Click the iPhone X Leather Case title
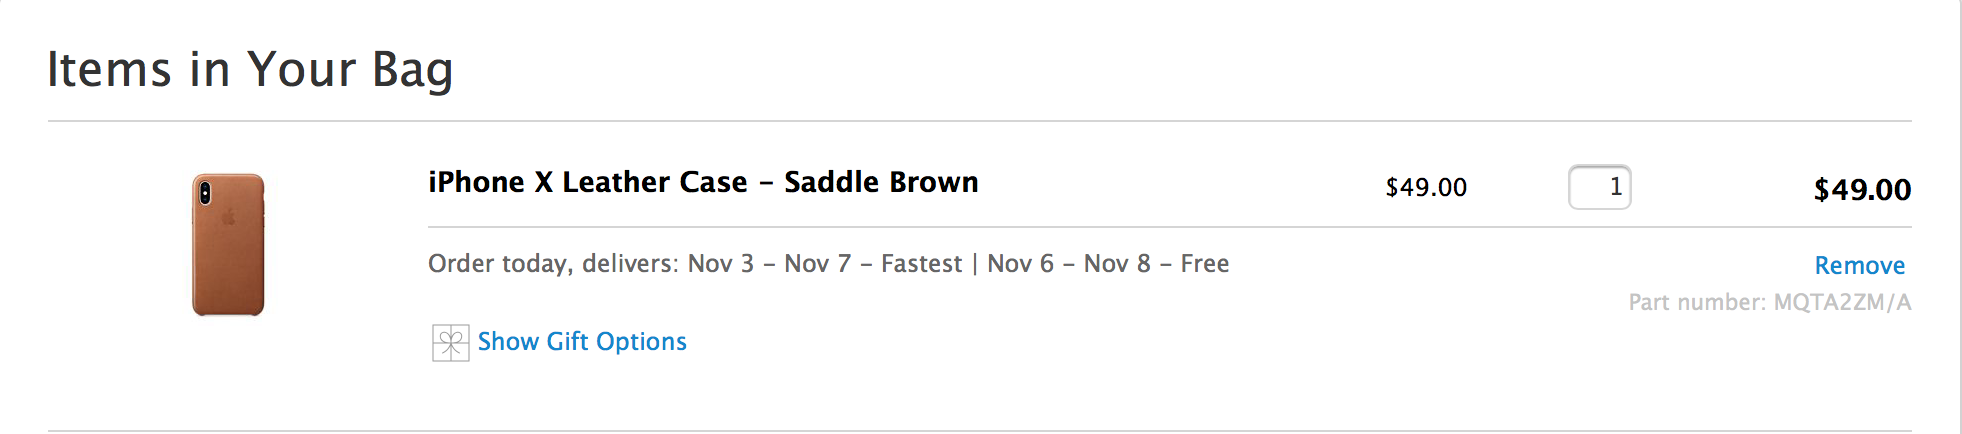The width and height of the screenshot is (1962, 434). click(587, 182)
